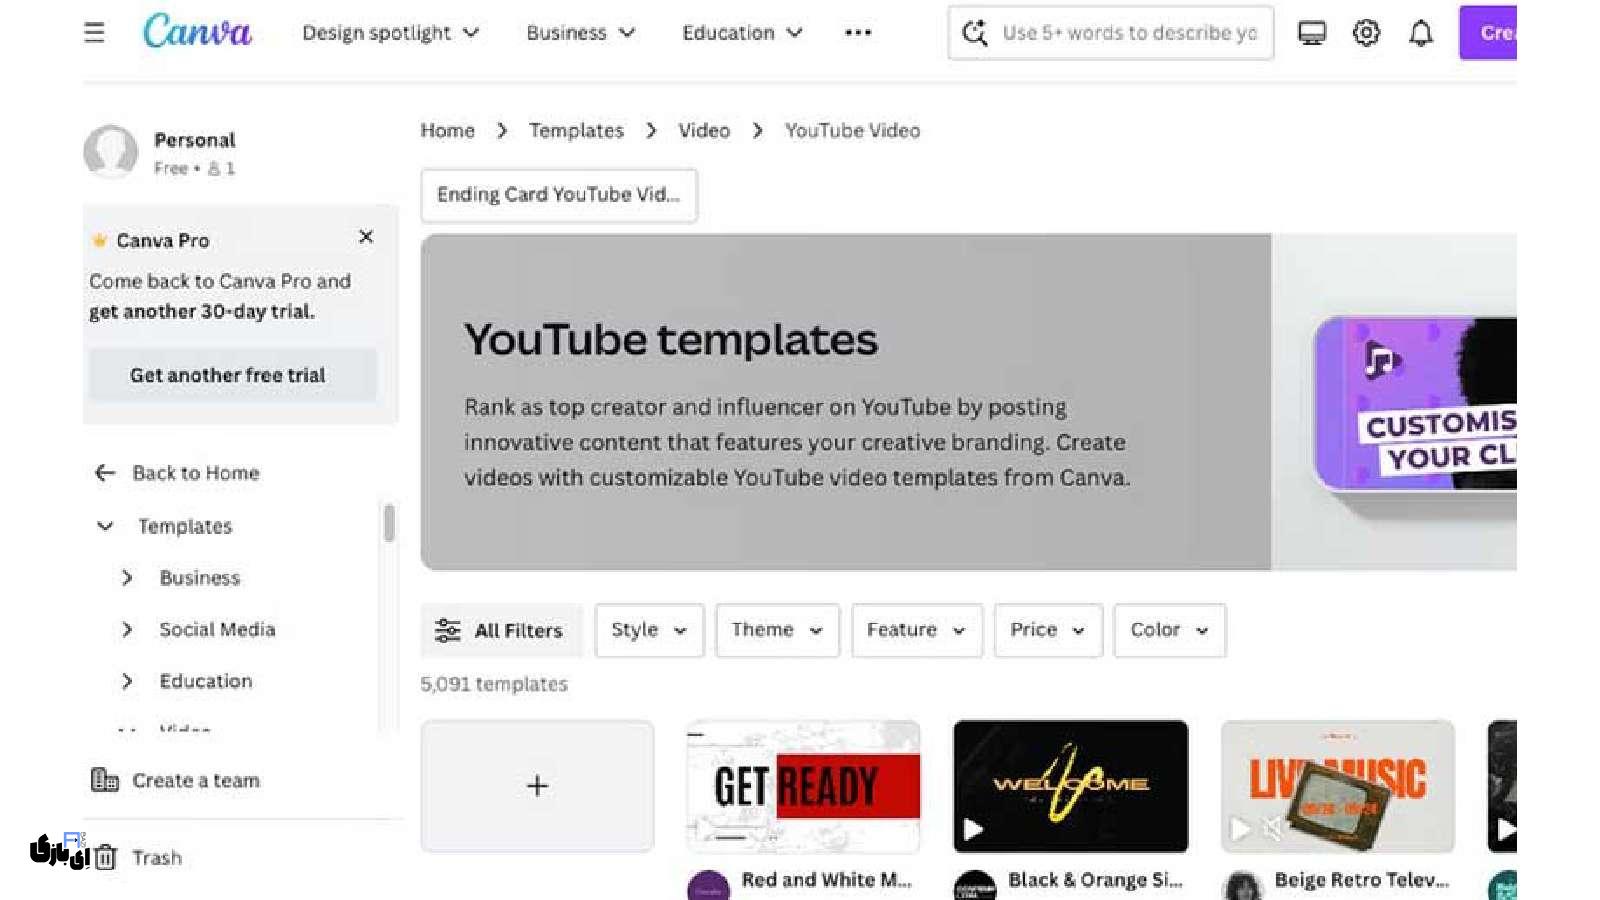Viewport: 1600px width, 900px height.
Task: Click the magic search icon
Action: [975, 33]
